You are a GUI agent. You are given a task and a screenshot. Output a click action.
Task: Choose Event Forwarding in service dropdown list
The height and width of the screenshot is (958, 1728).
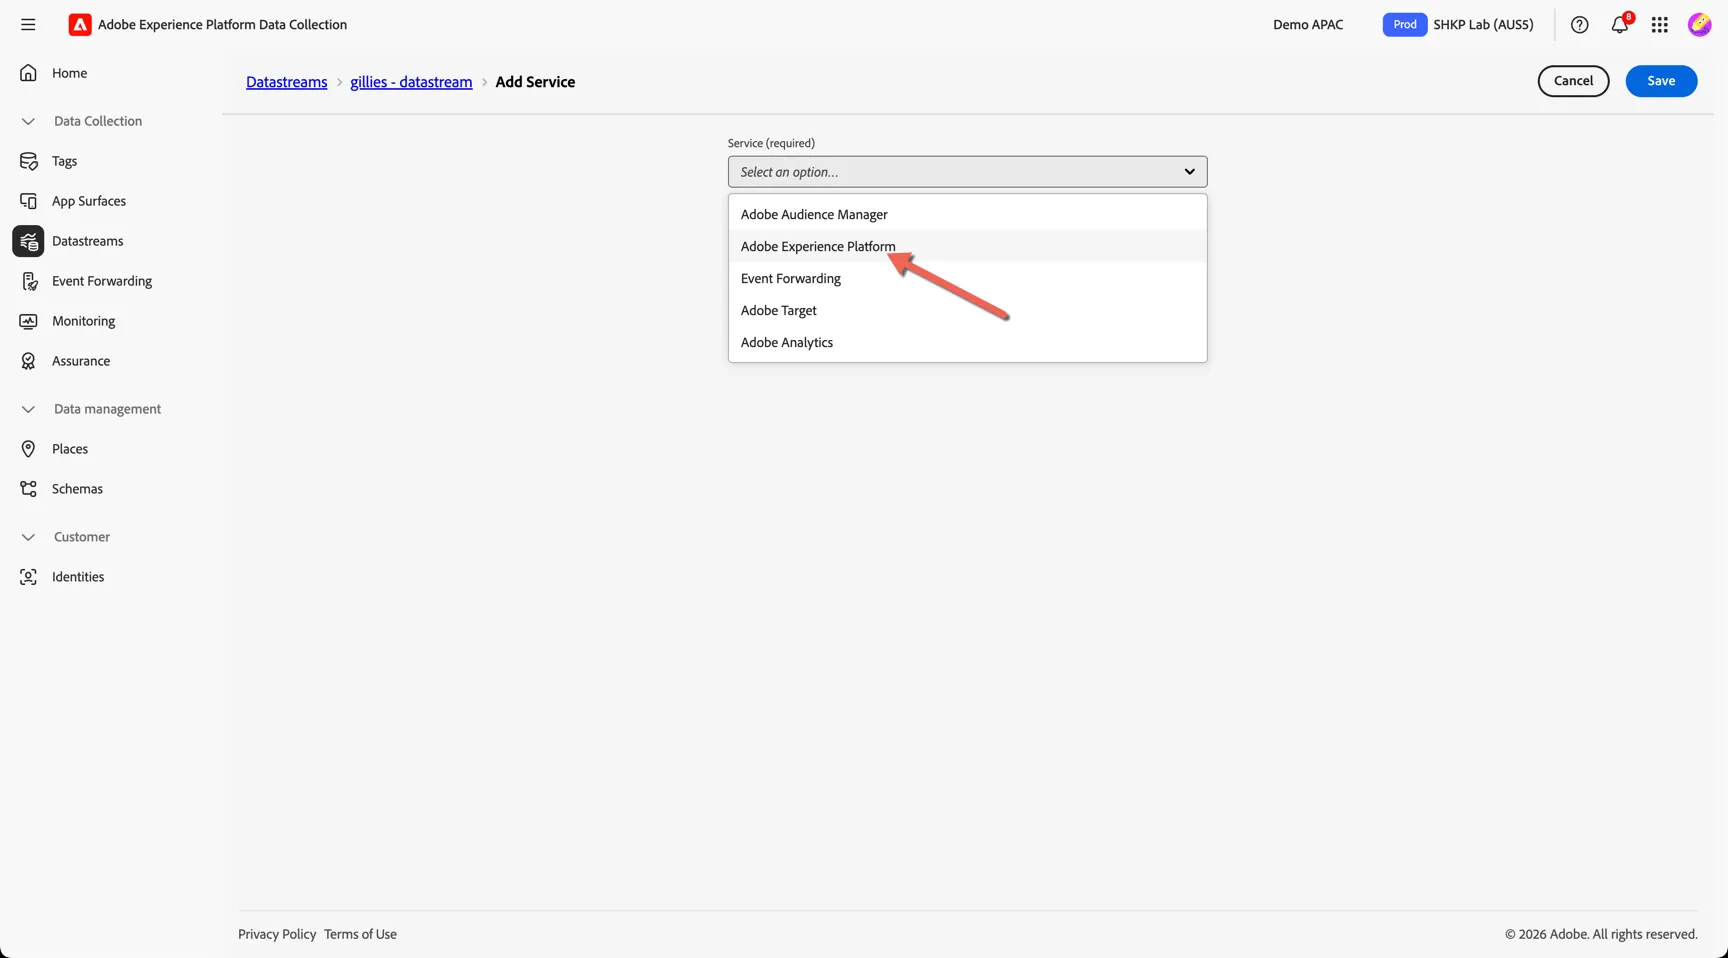point(967,278)
